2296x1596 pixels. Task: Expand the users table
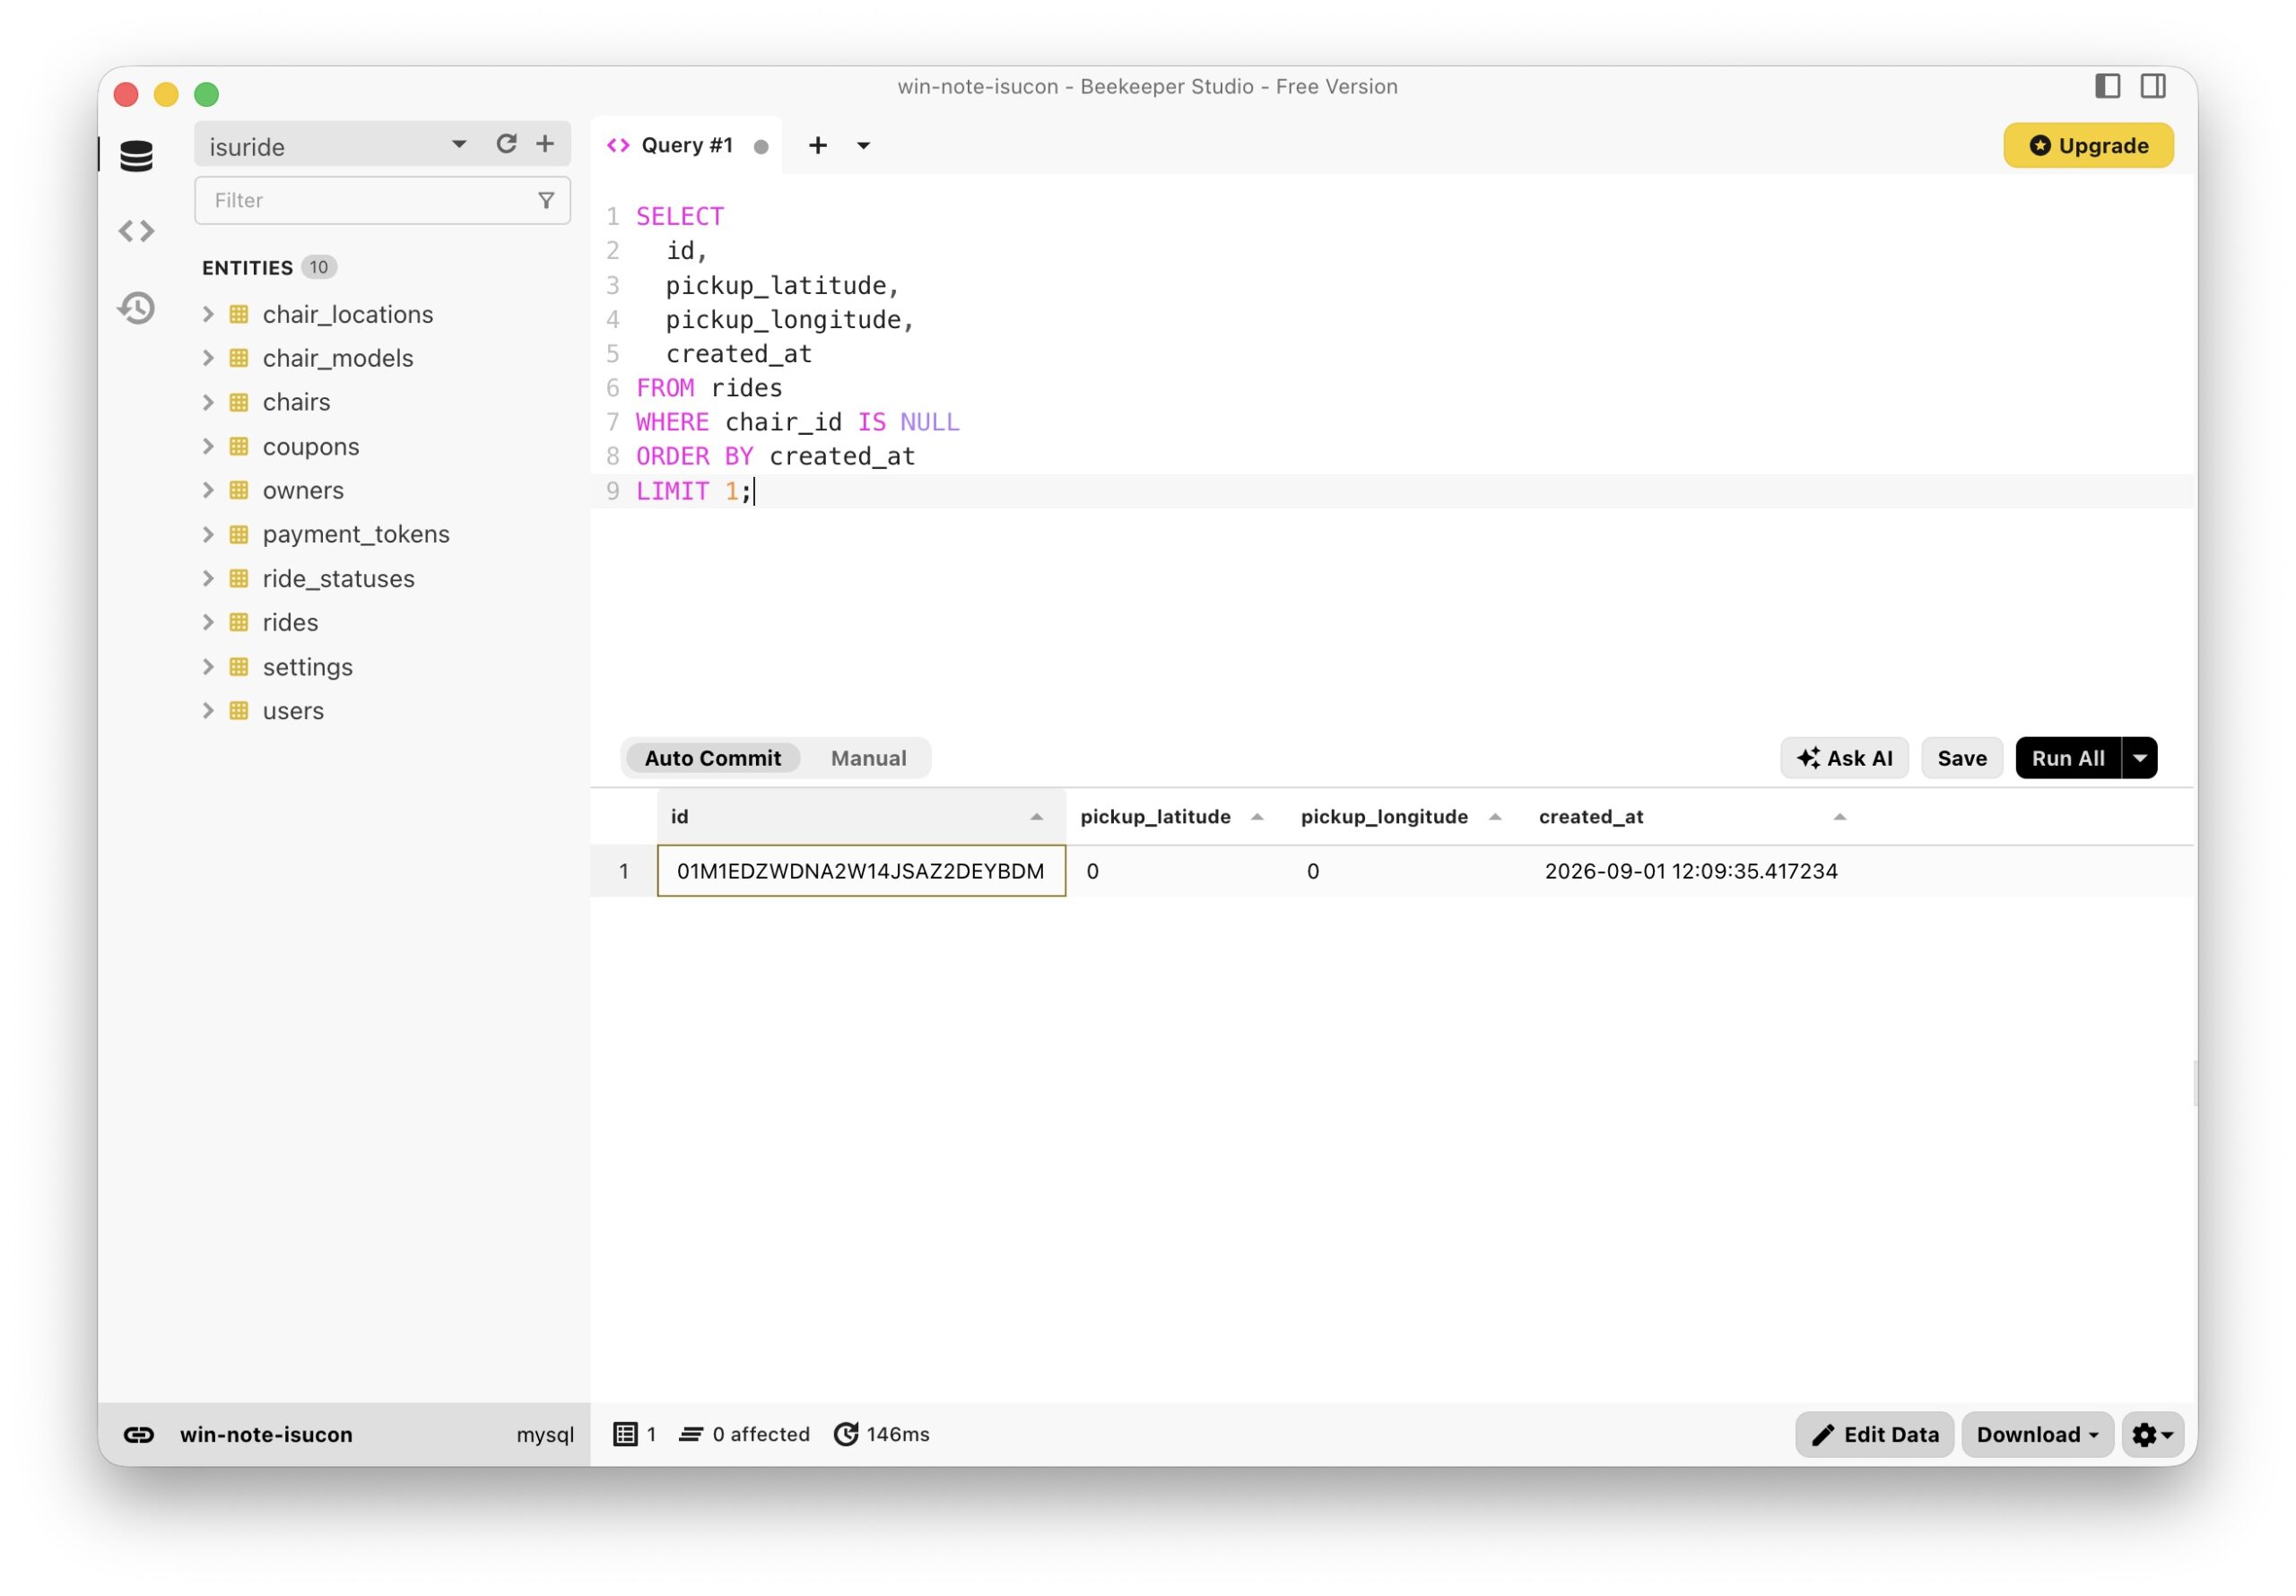208,710
